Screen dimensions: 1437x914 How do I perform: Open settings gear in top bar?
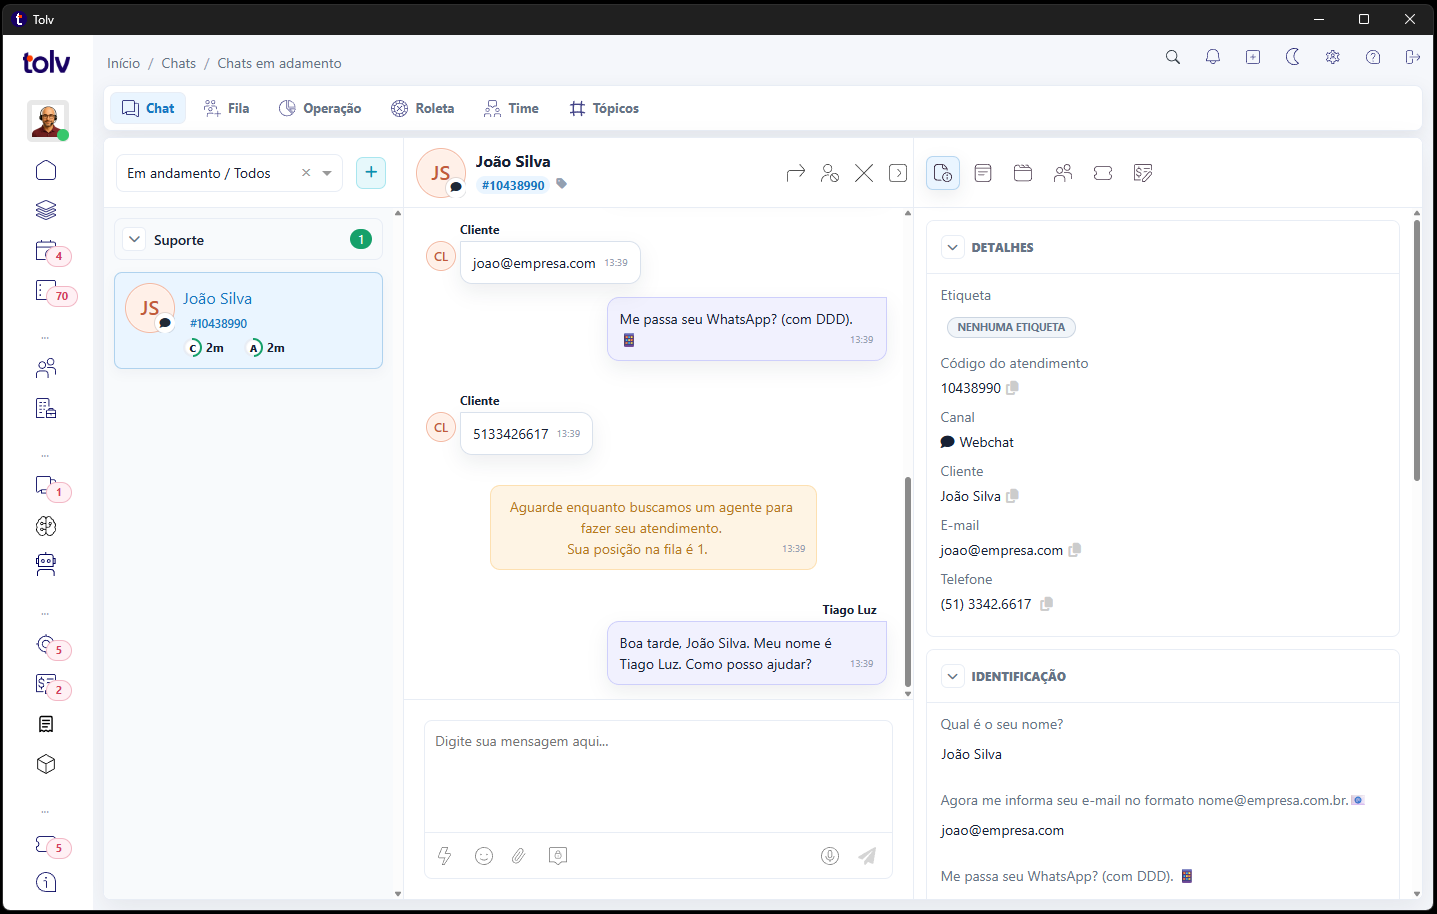(1333, 57)
